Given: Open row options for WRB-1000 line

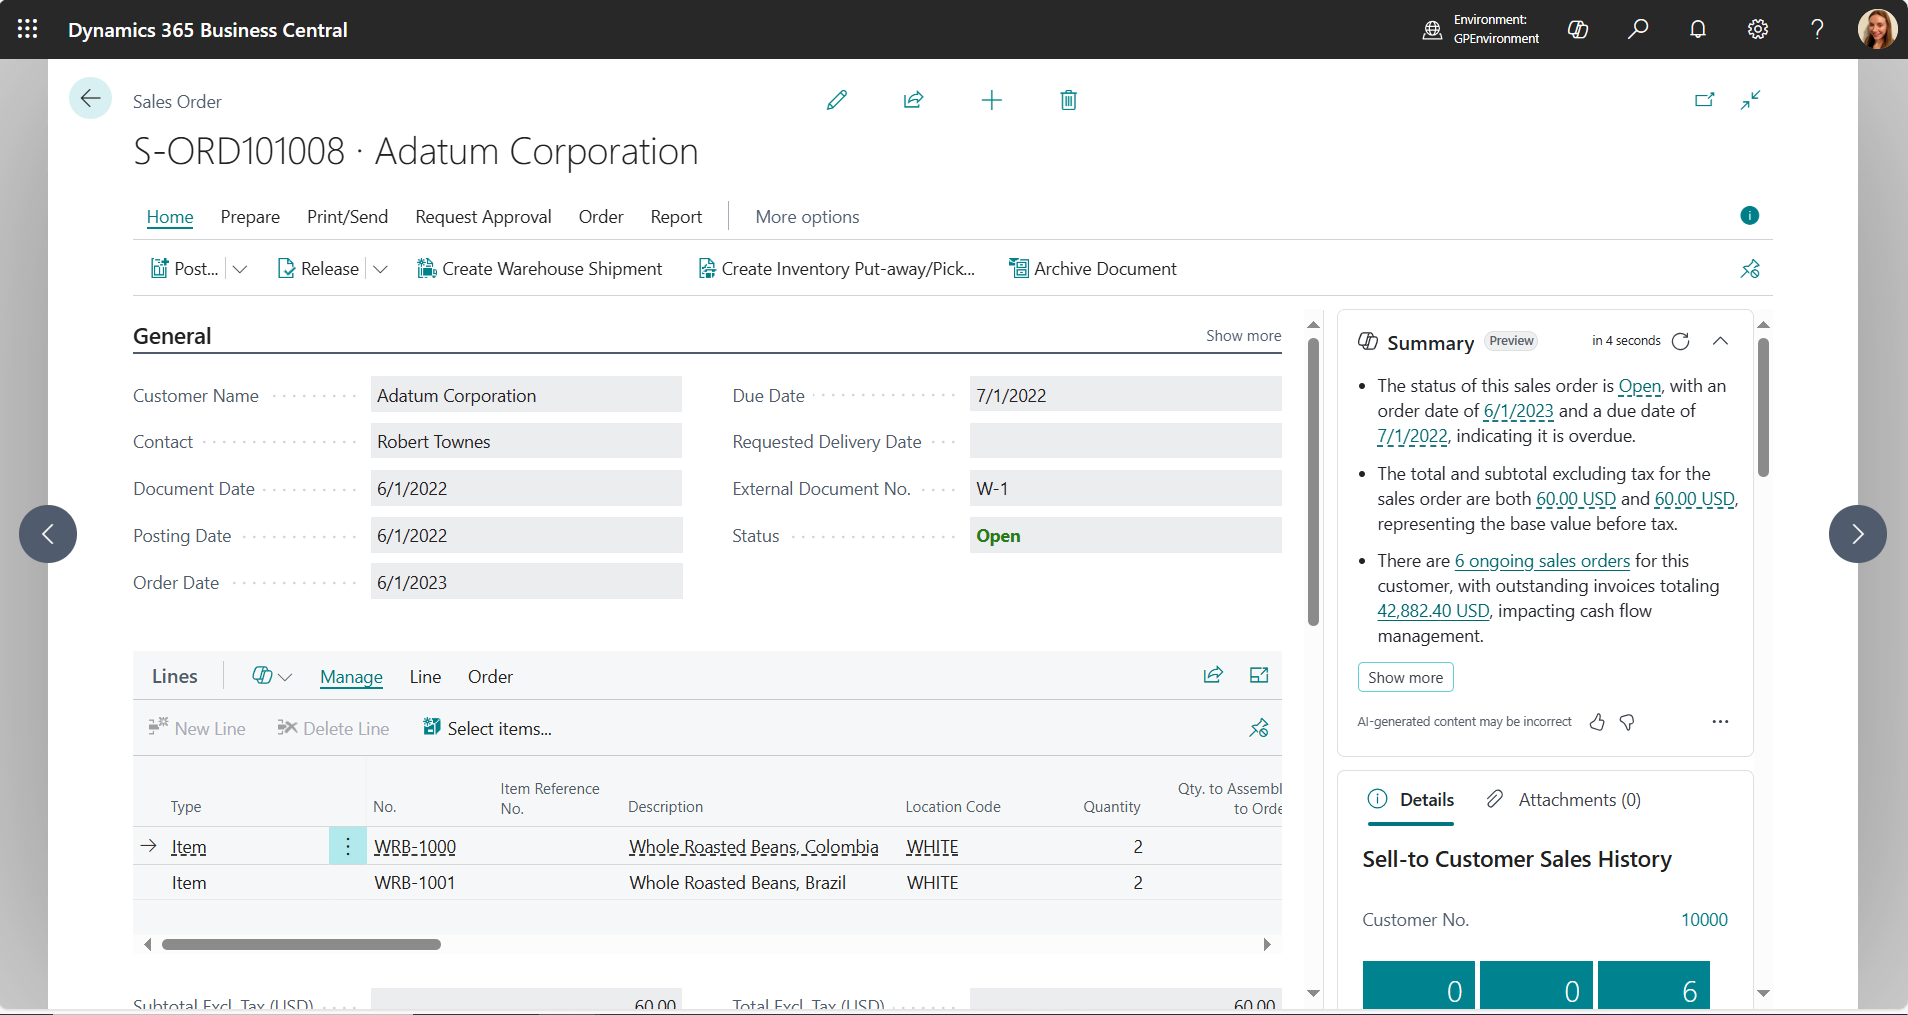Looking at the screenshot, I should point(347,847).
